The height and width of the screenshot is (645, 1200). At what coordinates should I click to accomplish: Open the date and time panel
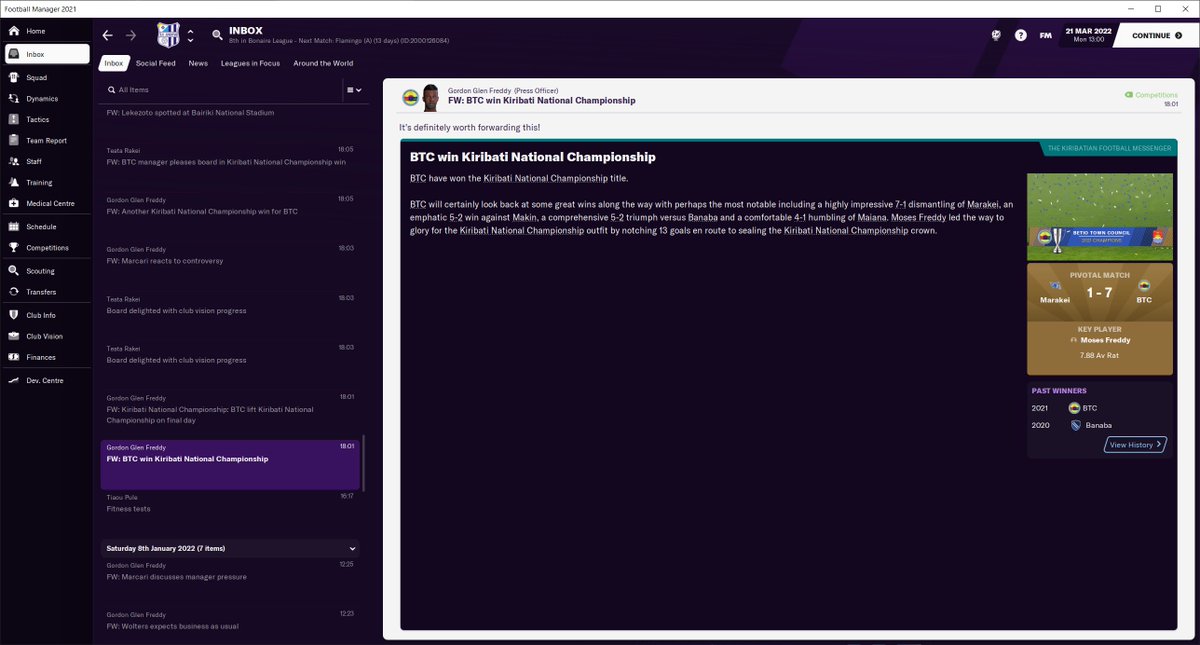coord(1089,35)
